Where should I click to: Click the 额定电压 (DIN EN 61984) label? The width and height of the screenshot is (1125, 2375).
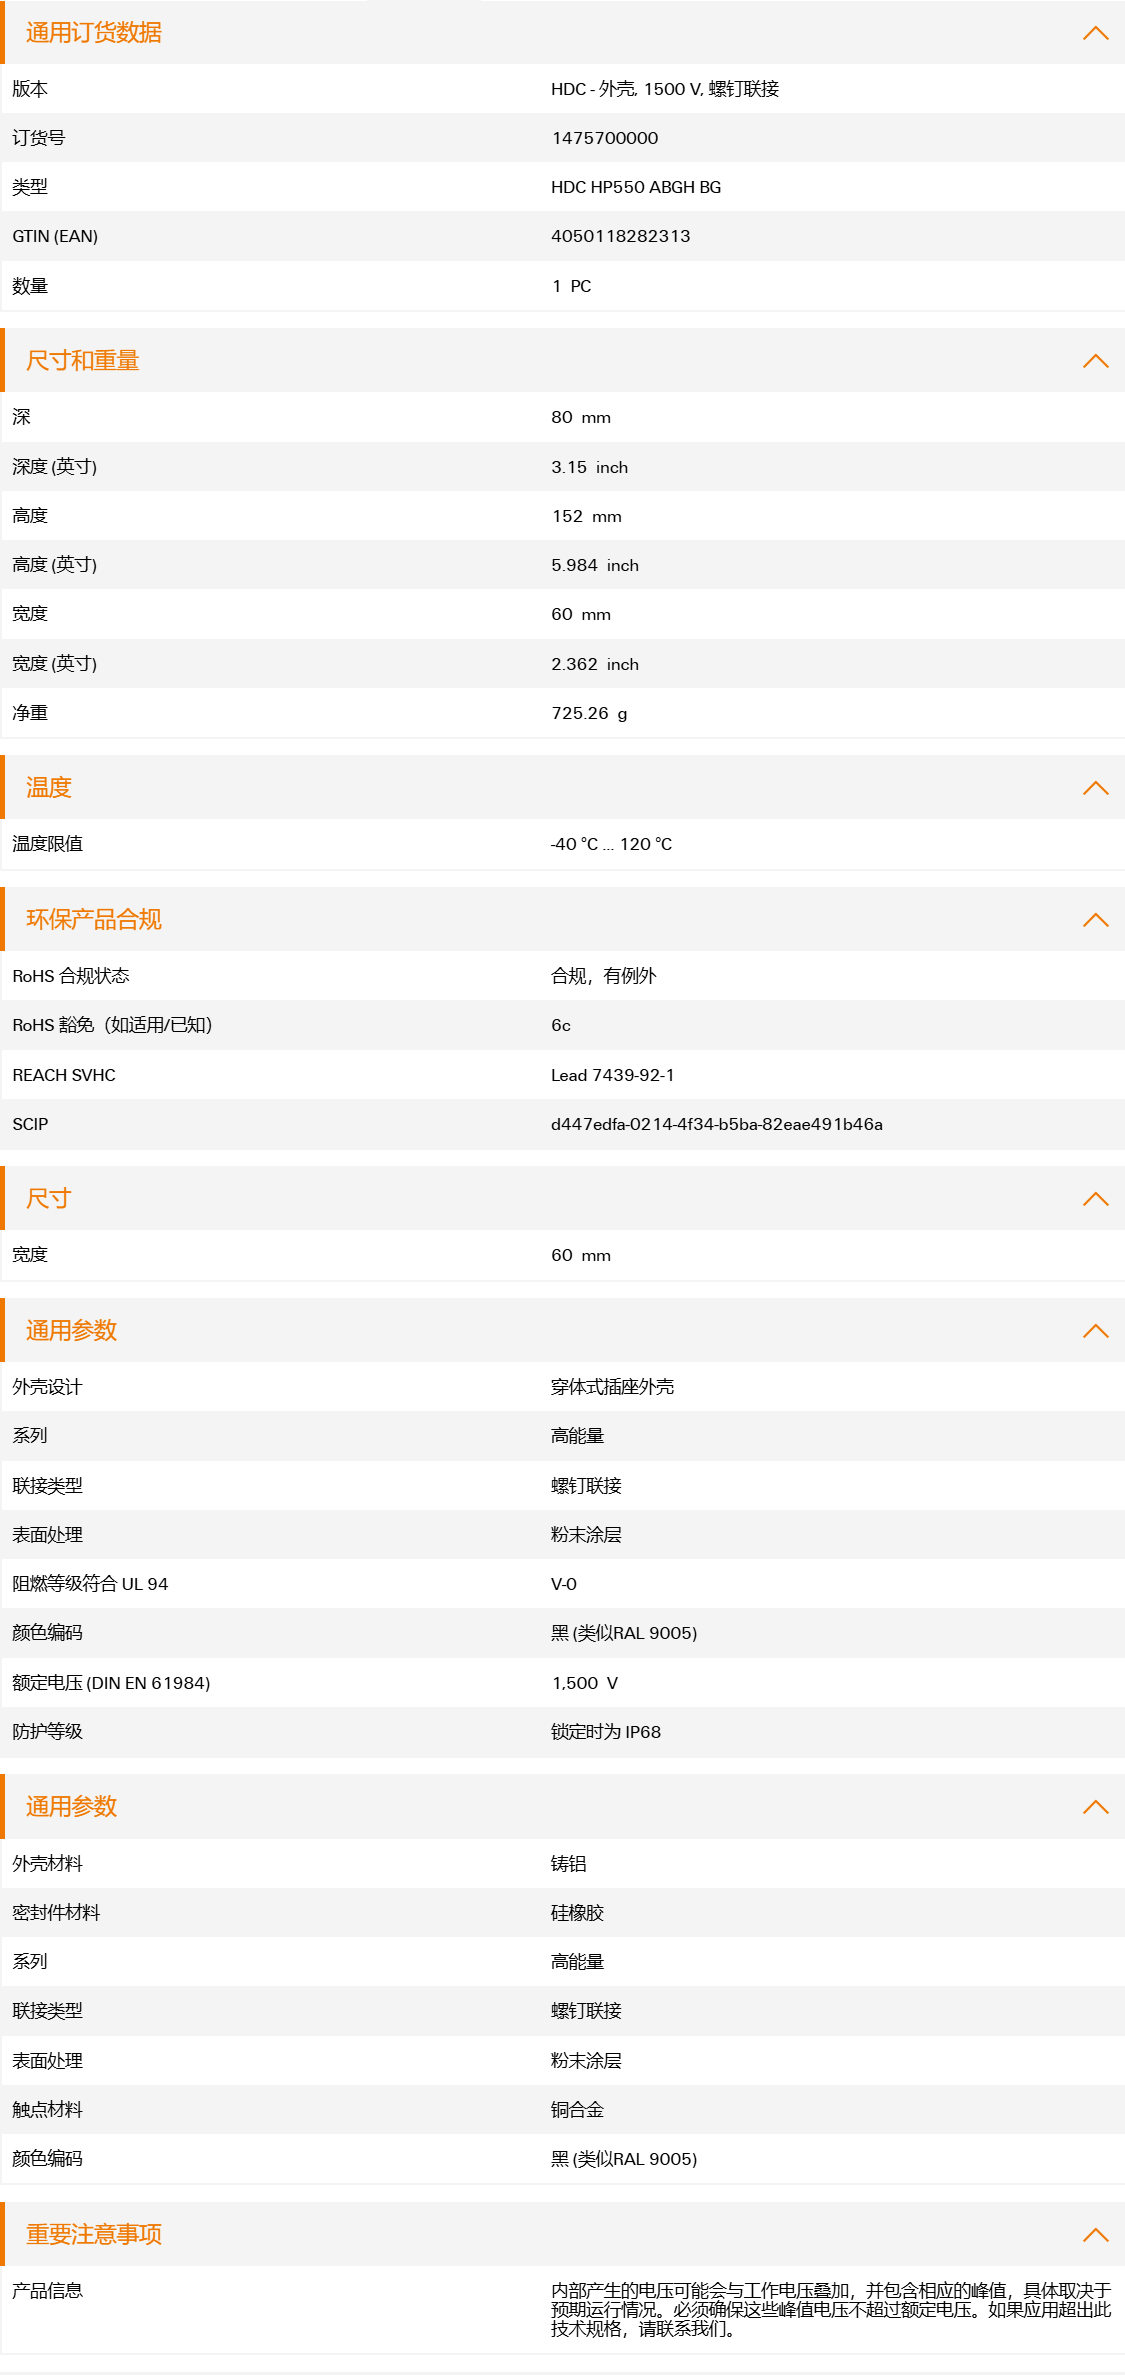coord(111,1683)
